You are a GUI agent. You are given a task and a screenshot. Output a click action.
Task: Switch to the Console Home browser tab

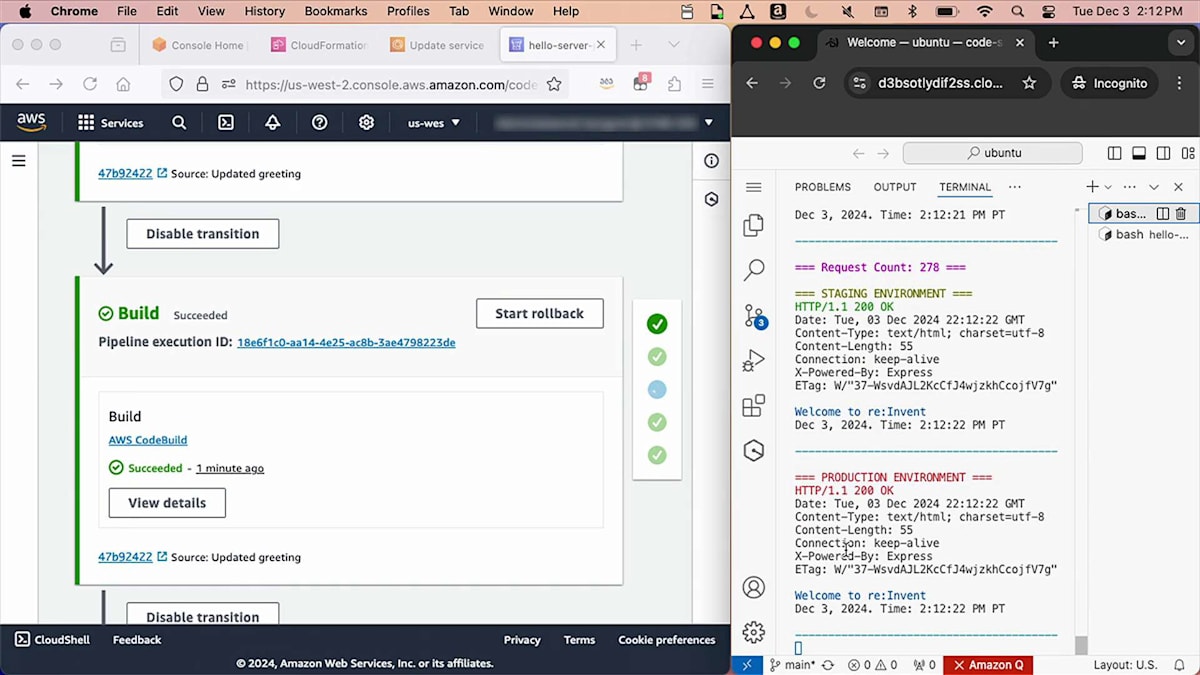click(198, 45)
